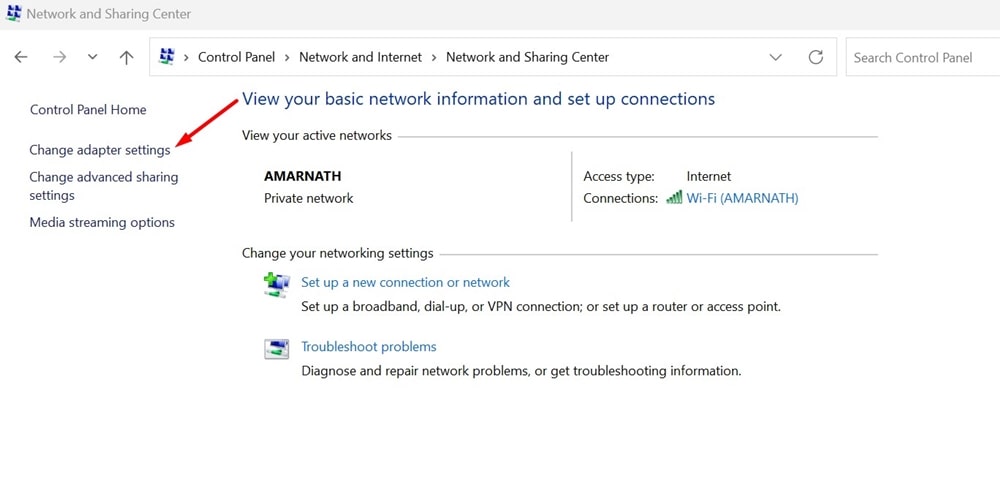The height and width of the screenshot is (479, 1000).
Task: Select the Network and Internet breadcrumb
Action: 360,58
